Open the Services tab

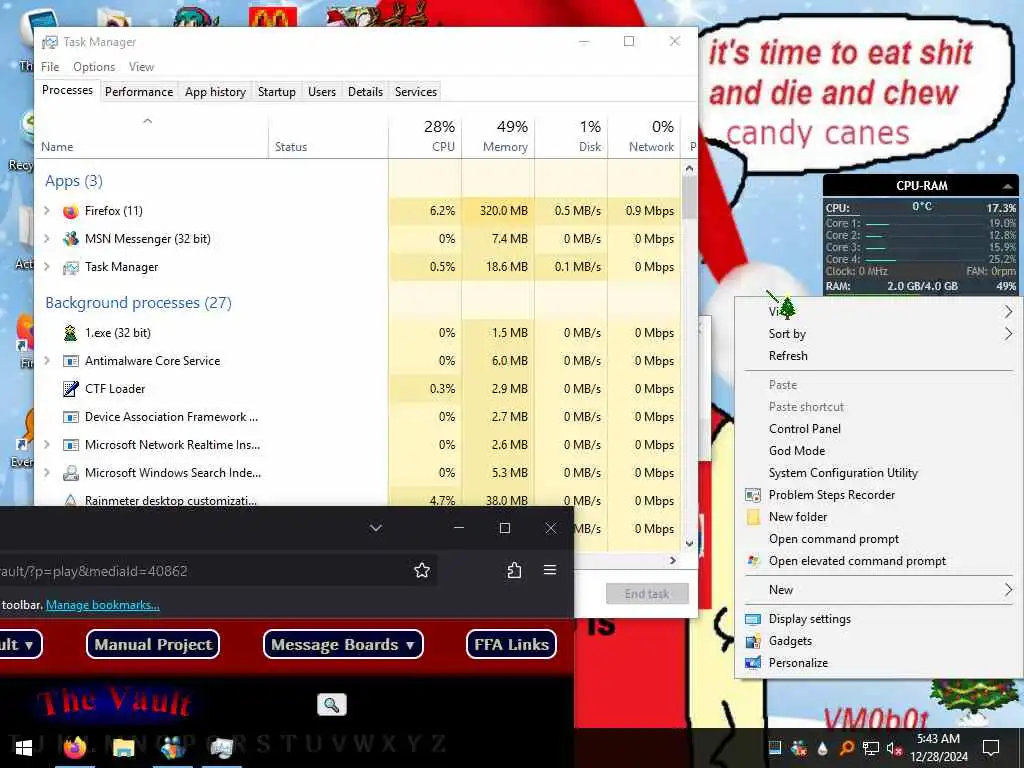coord(416,91)
